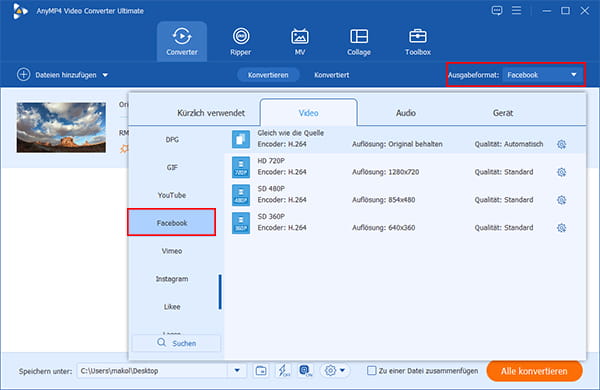
Task: Click Qualität: Automatisch text
Action: 509,144
